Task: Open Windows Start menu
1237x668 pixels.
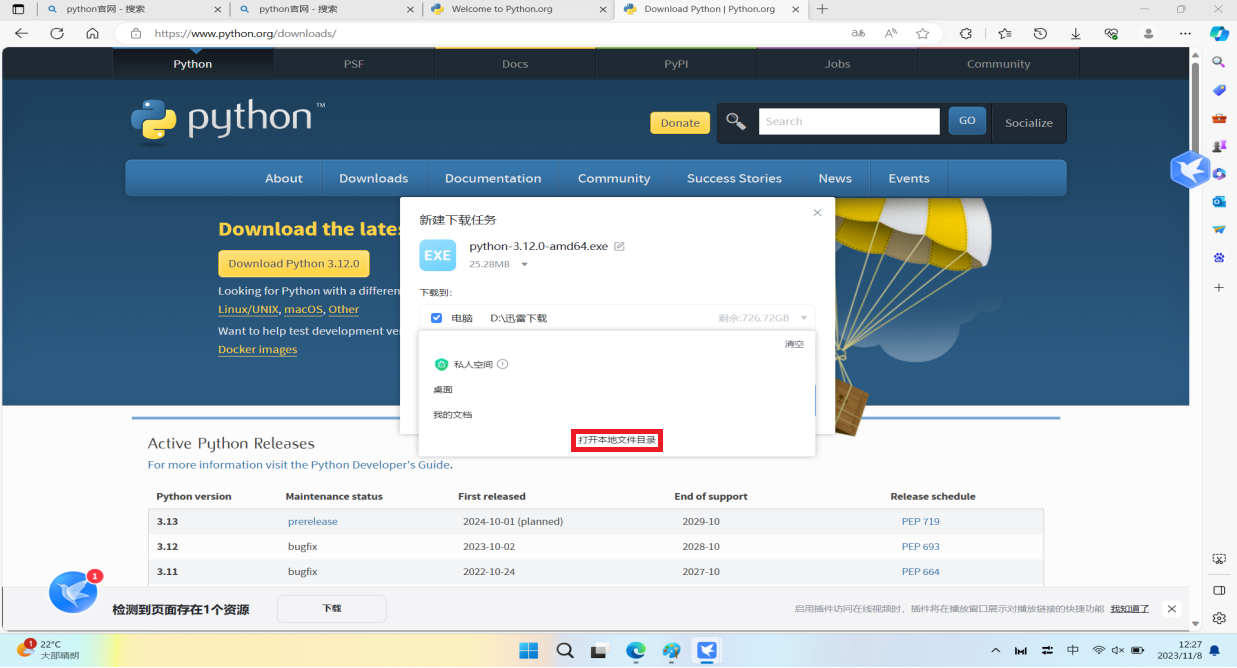Action: click(x=529, y=651)
